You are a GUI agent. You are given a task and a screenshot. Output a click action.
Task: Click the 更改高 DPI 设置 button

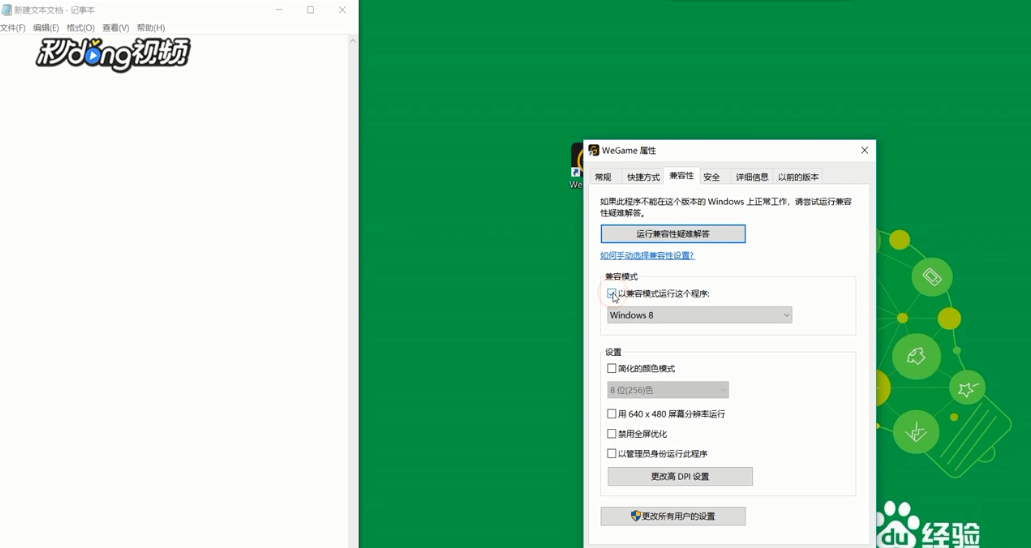point(680,476)
